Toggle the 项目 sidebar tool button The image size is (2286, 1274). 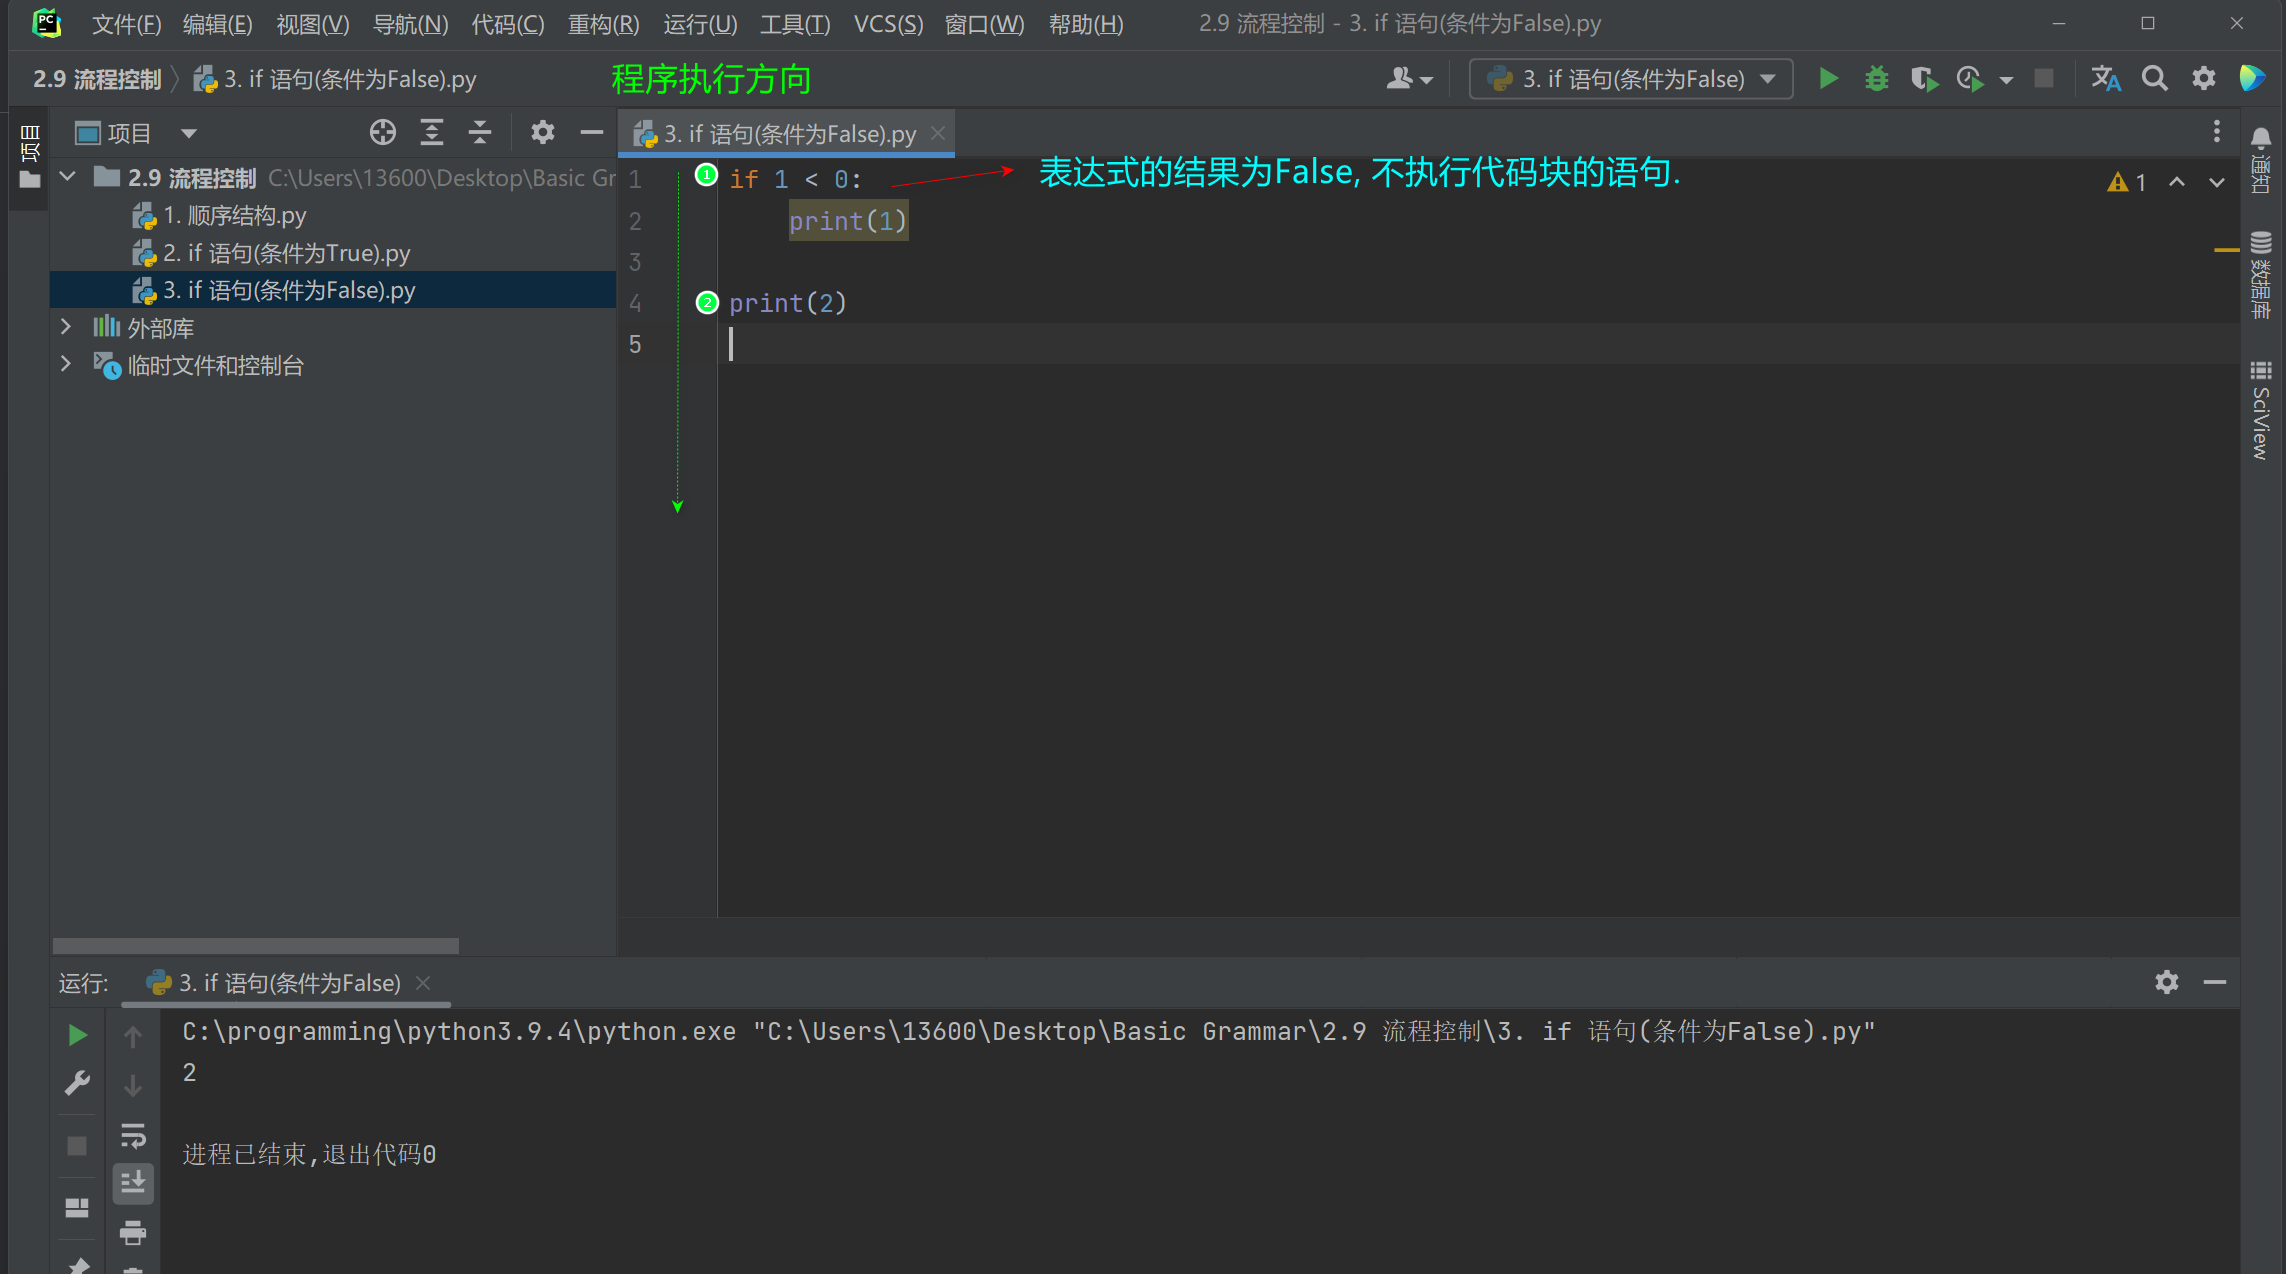[x=30, y=158]
